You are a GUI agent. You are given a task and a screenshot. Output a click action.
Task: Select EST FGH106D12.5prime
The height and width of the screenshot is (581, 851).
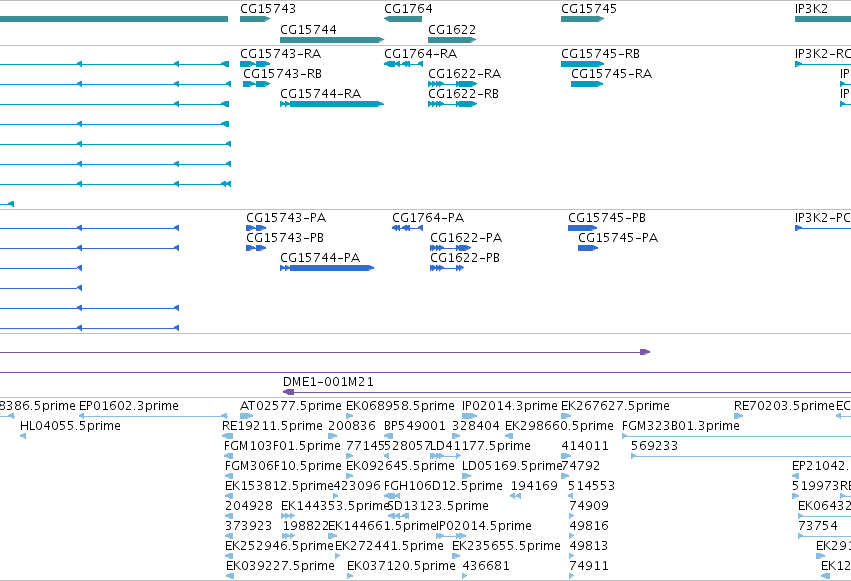443,486
